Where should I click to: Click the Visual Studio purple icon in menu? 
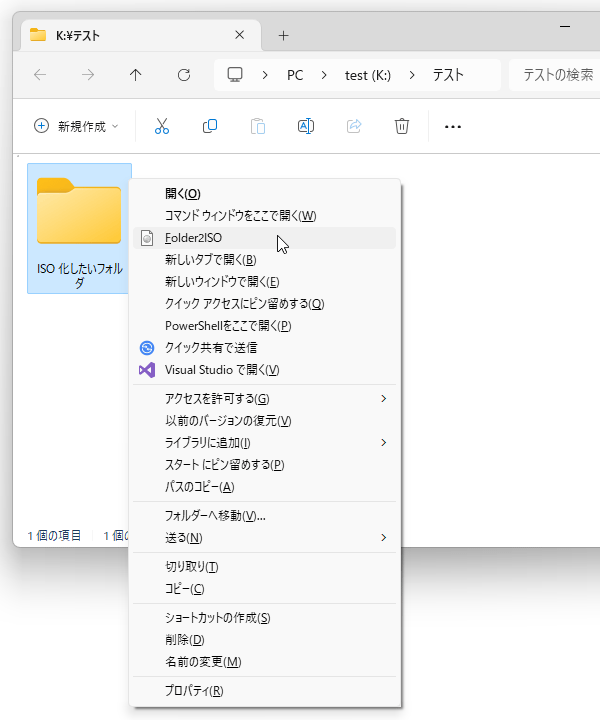pos(147,370)
